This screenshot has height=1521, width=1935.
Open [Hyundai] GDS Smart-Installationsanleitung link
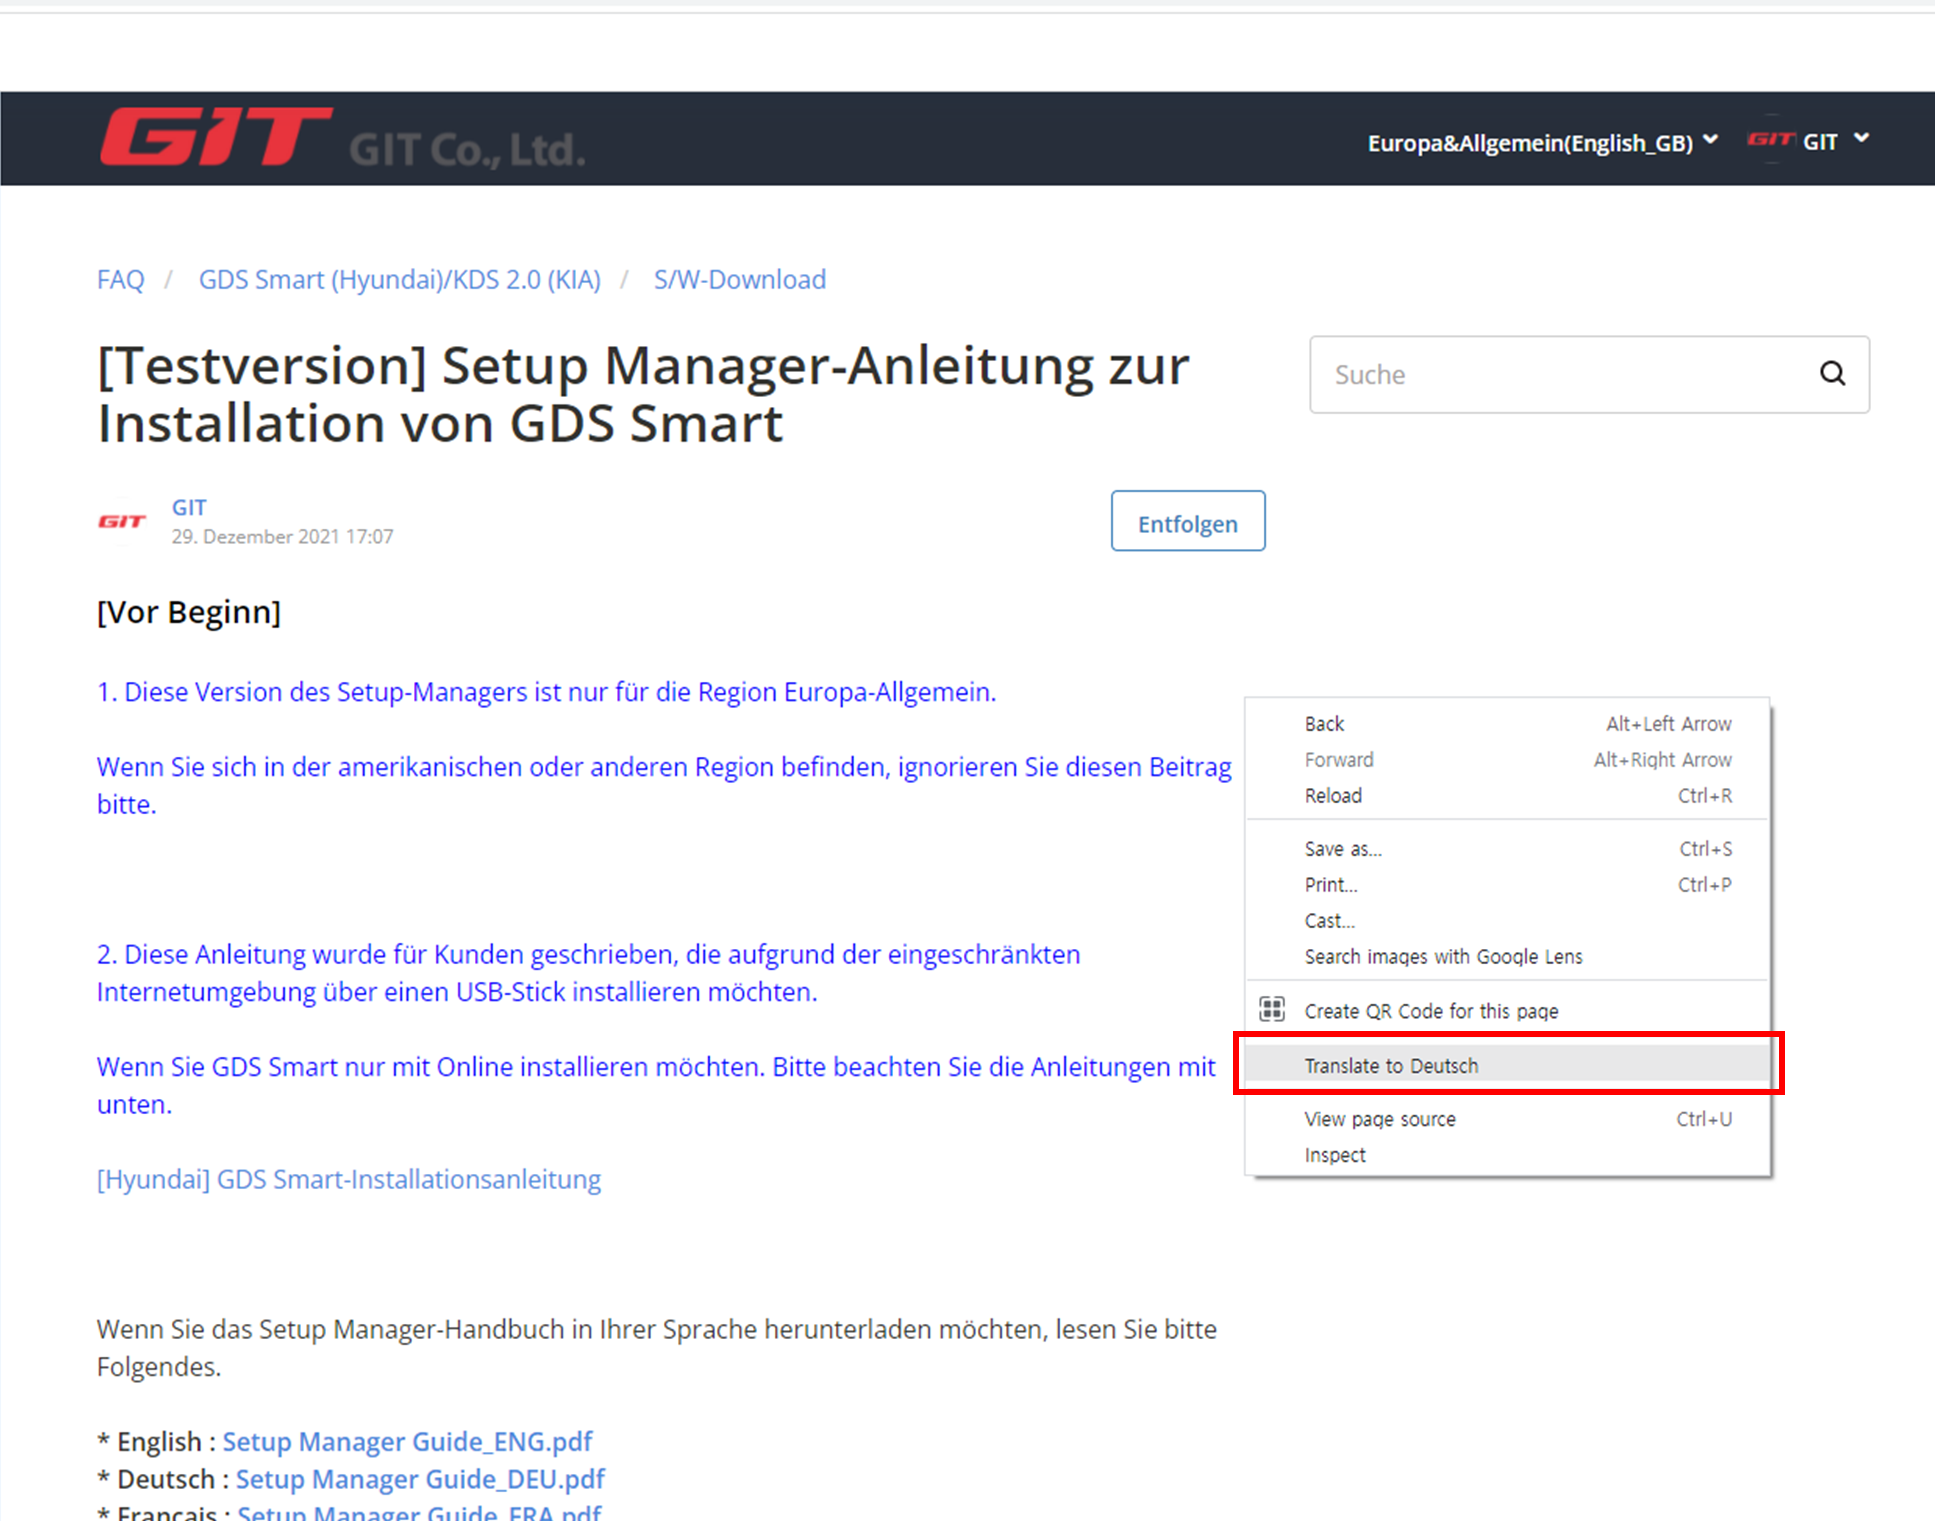(x=349, y=1180)
